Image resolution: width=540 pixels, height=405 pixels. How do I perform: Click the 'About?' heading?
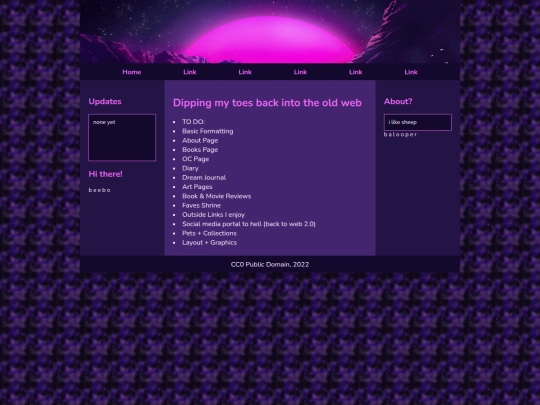tap(398, 102)
